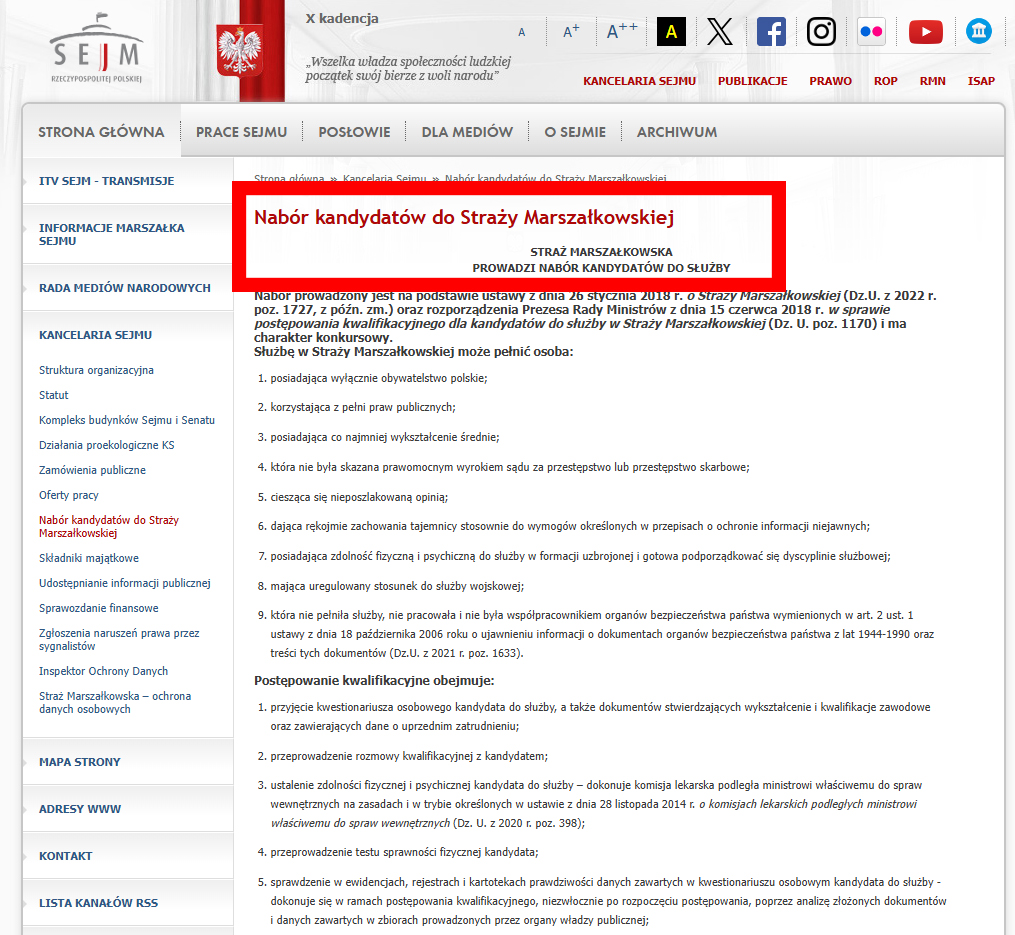This screenshot has width=1015, height=935.
Task: Open the Sejm YouTube channel
Action: tap(924, 31)
